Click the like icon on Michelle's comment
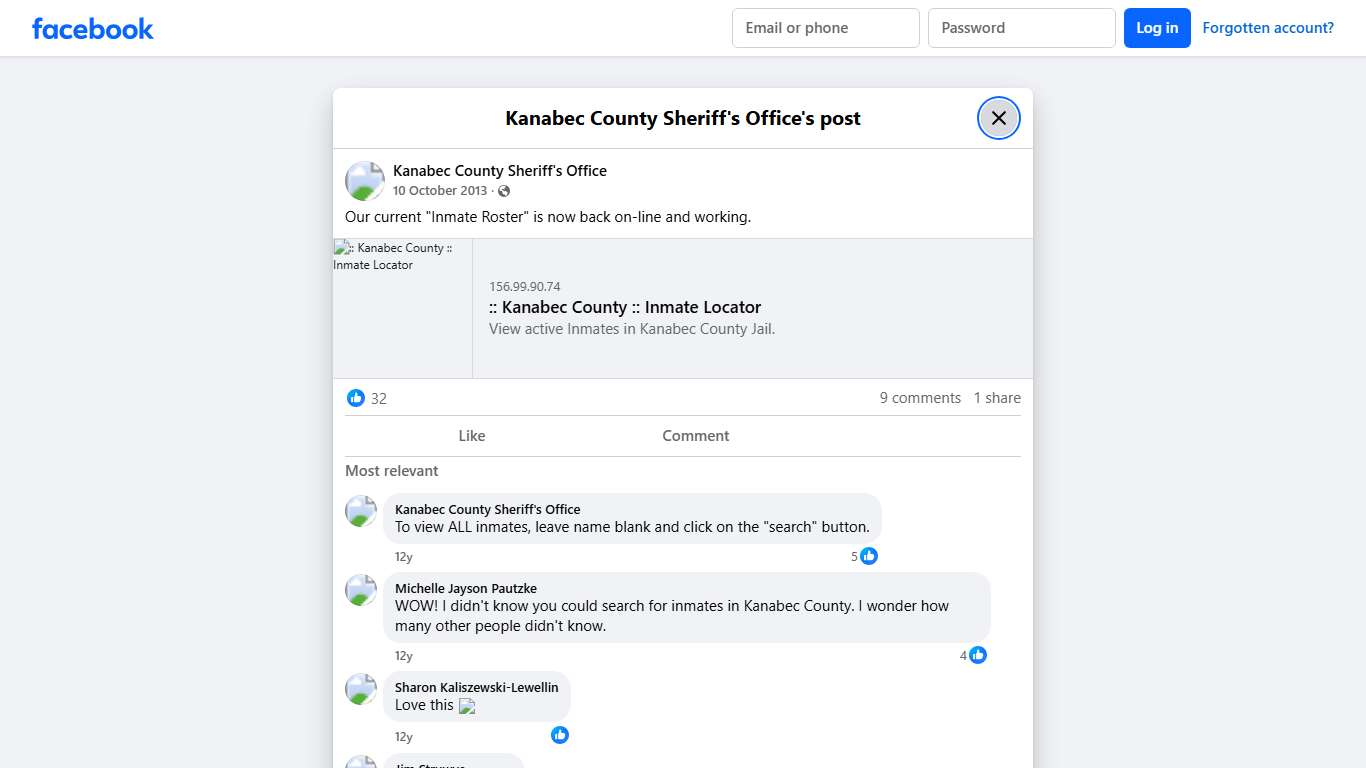The image size is (1366, 768). [x=978, y=655]
